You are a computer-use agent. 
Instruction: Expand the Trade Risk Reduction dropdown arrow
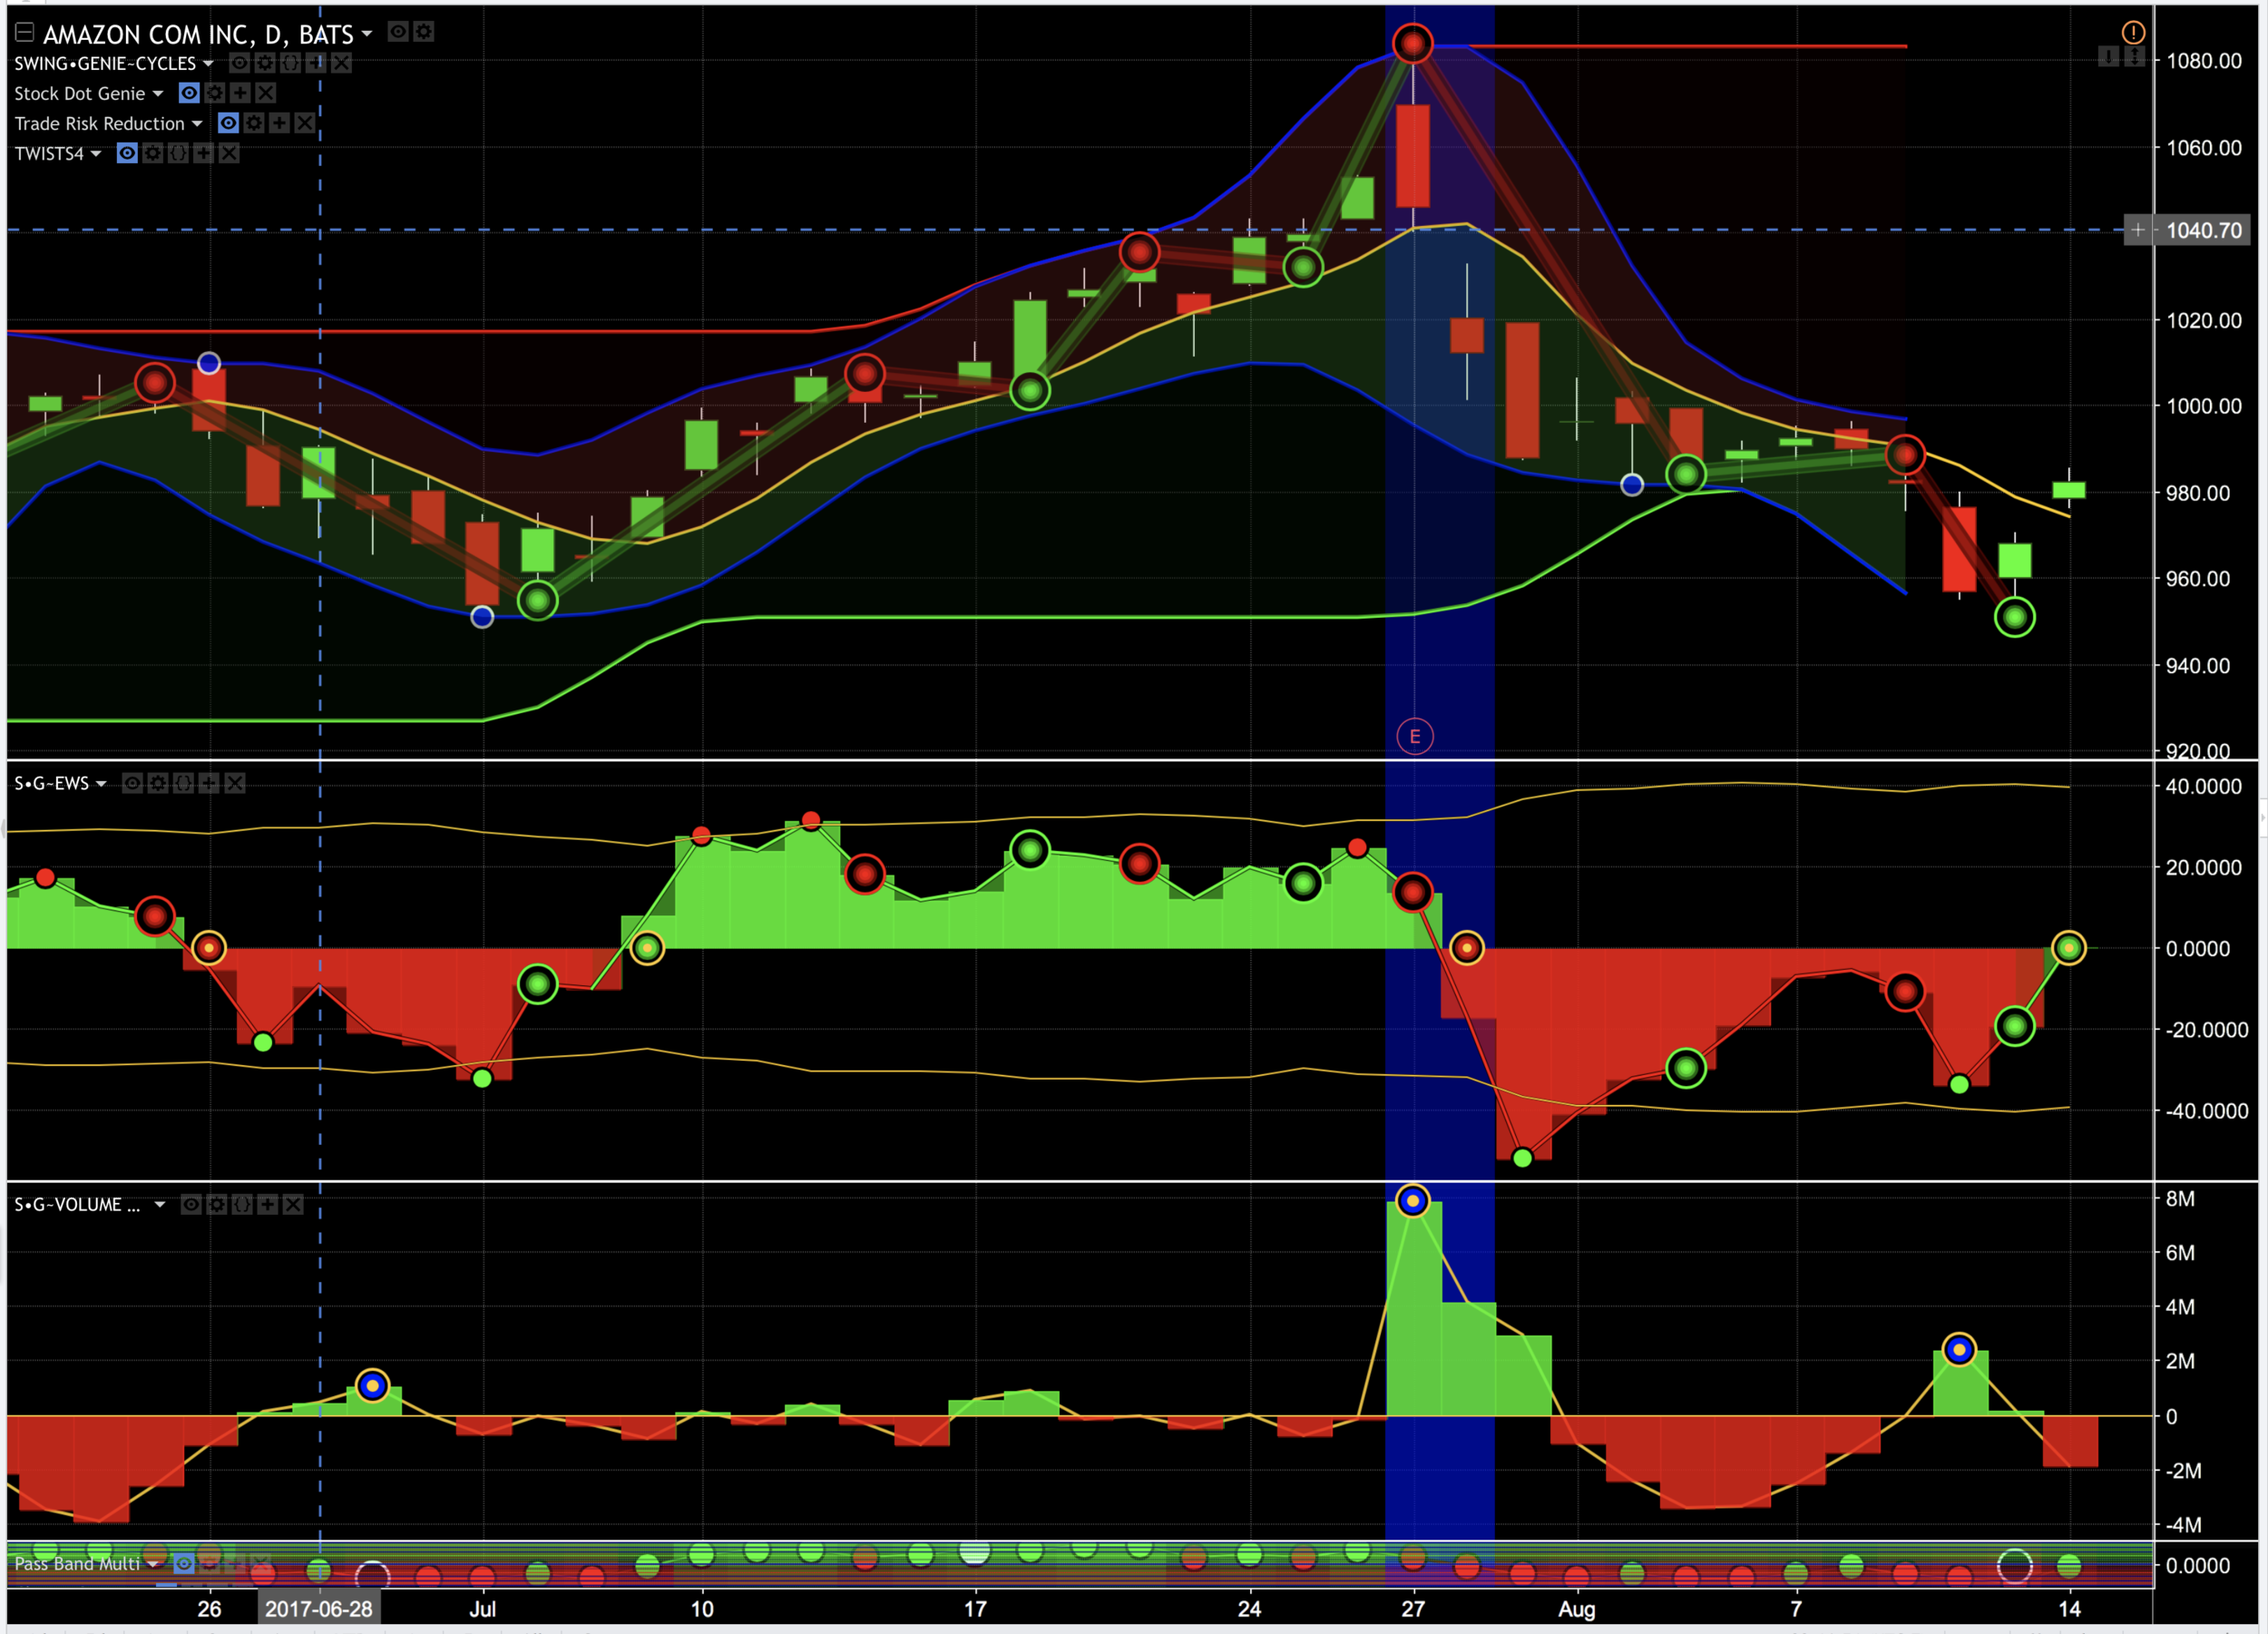click(x=197, y=124)
